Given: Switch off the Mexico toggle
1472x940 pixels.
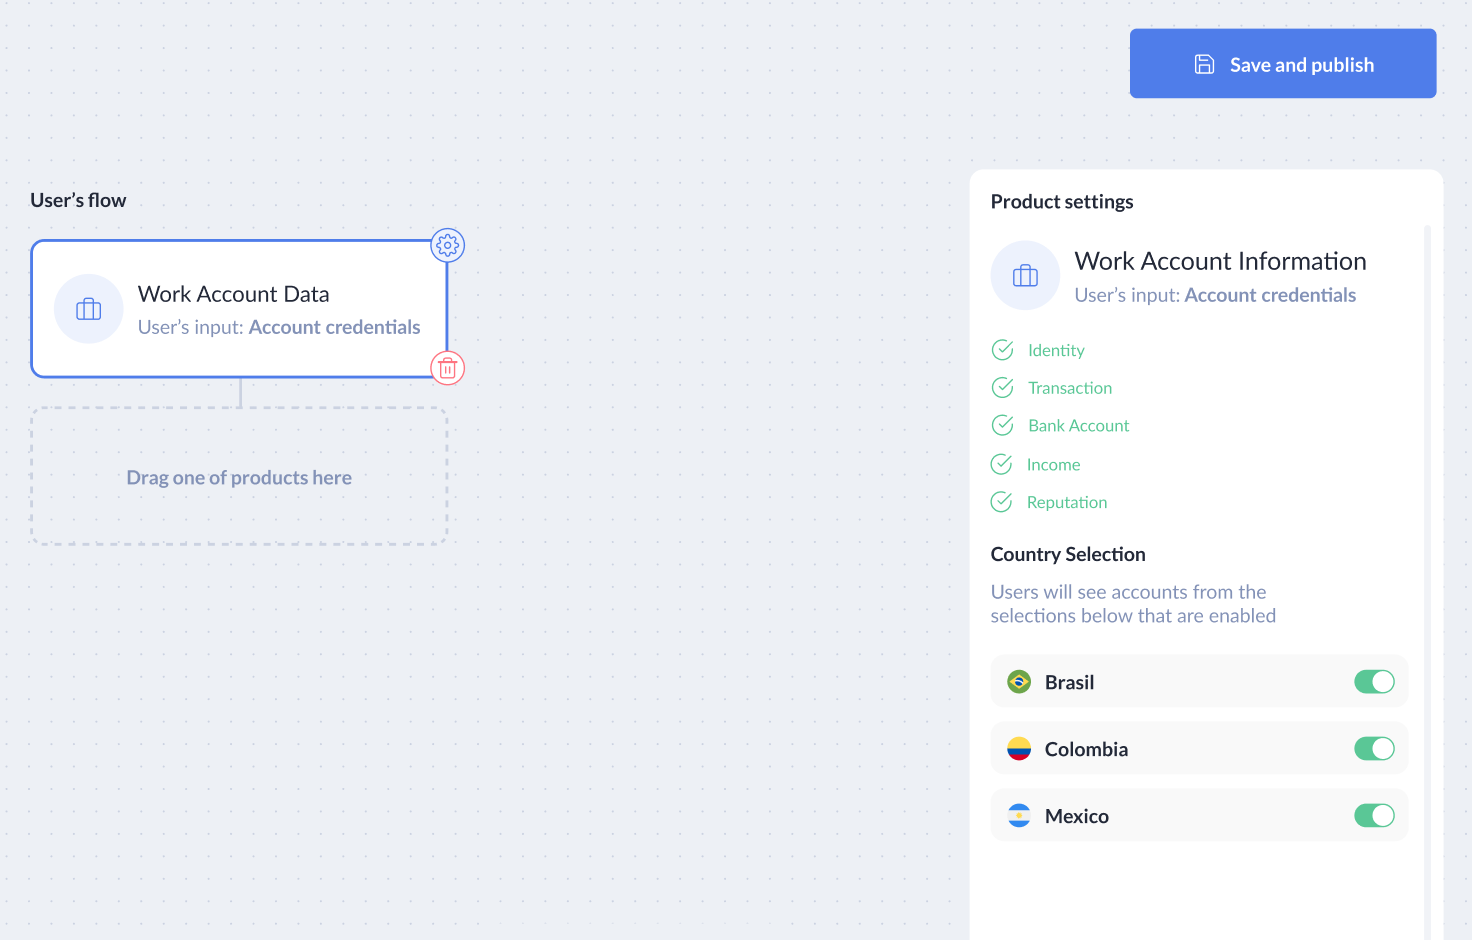Looking at the screenshot, I should (1374, 816).
